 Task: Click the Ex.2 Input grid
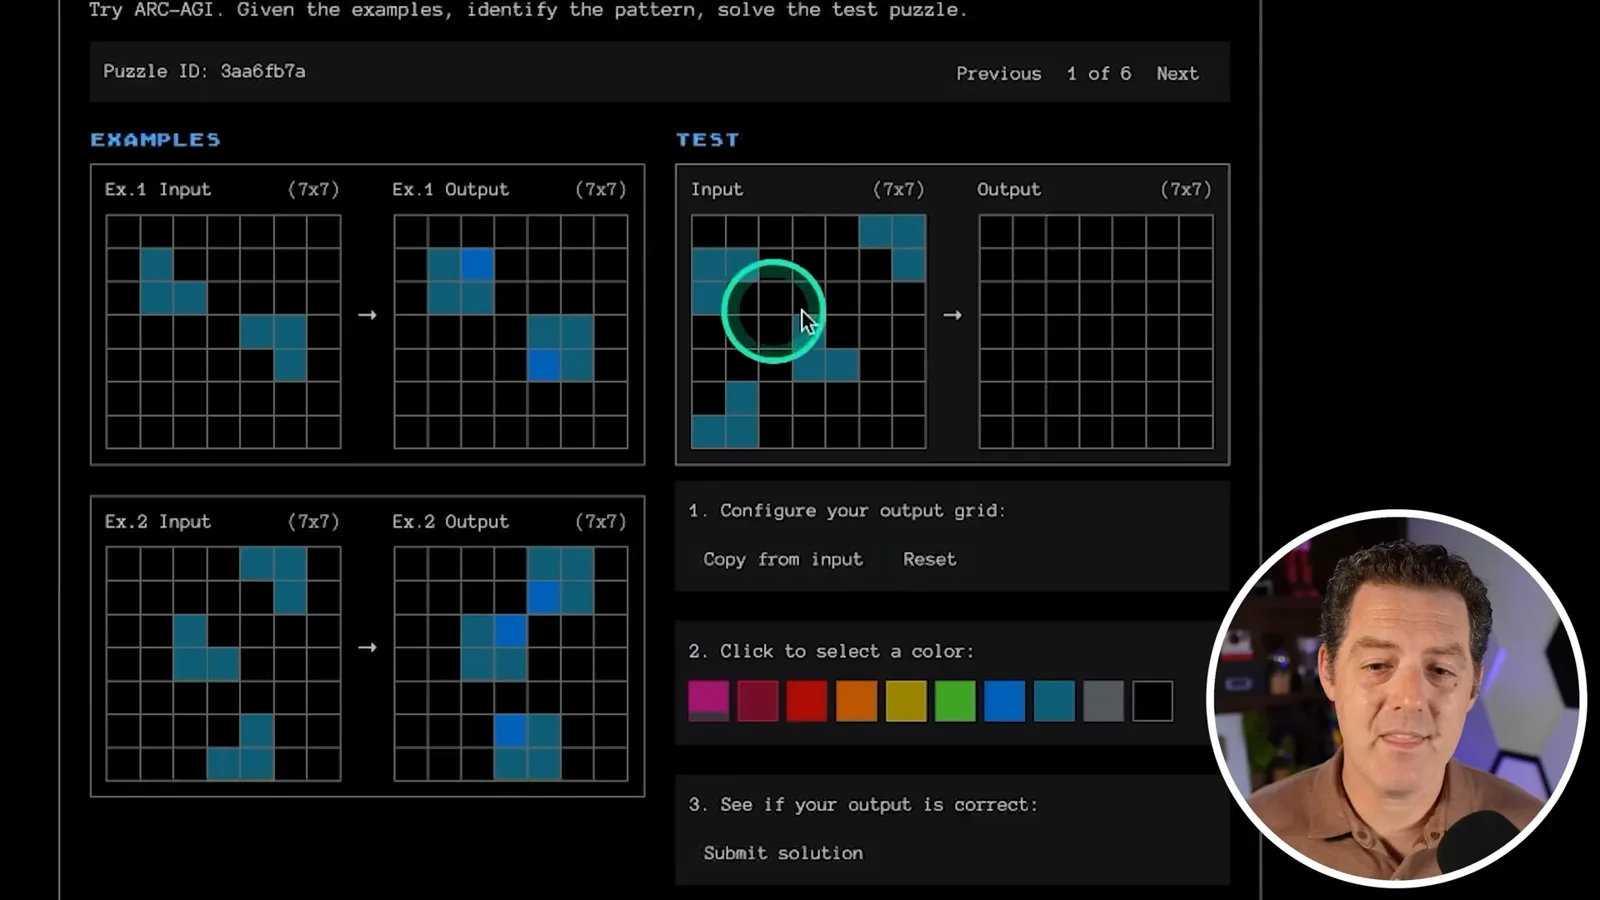[223, 664]
